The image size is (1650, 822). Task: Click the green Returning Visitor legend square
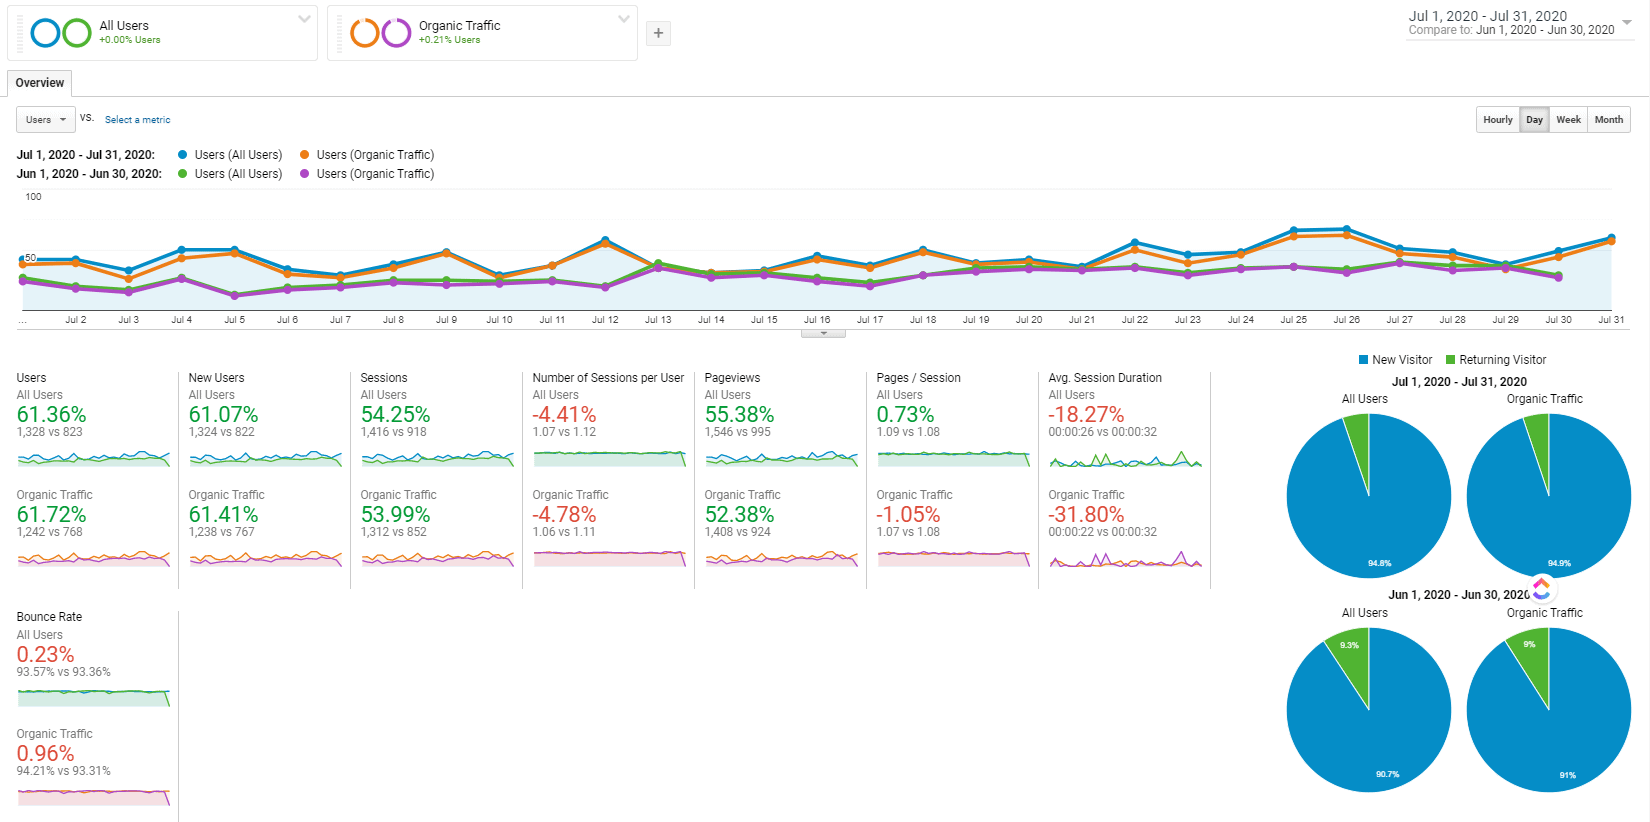[x=1450, y=360]
